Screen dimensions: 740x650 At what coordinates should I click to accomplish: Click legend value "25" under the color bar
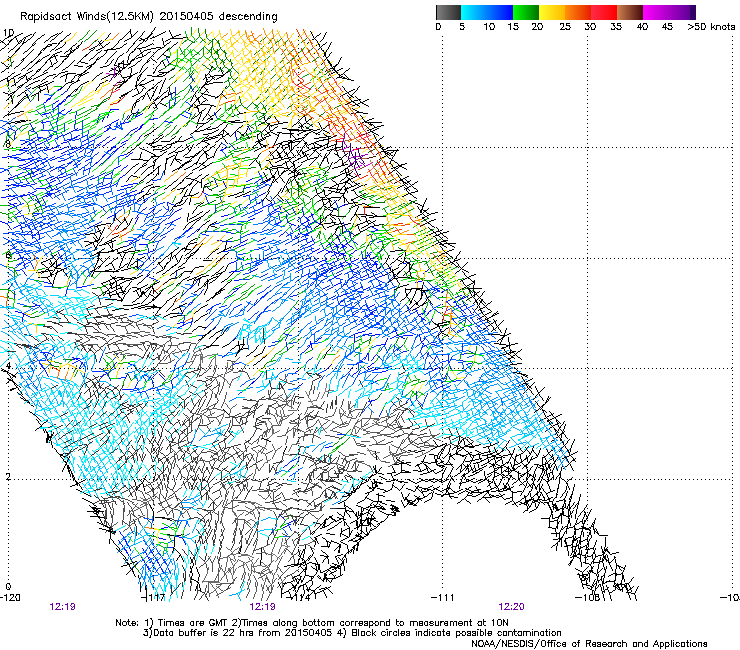pos(565,27)
